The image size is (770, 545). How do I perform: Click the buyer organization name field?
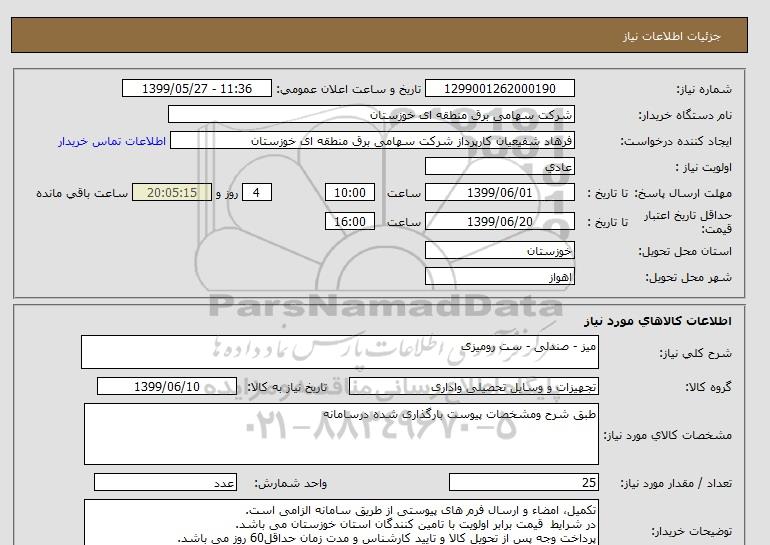coord(501,115)
